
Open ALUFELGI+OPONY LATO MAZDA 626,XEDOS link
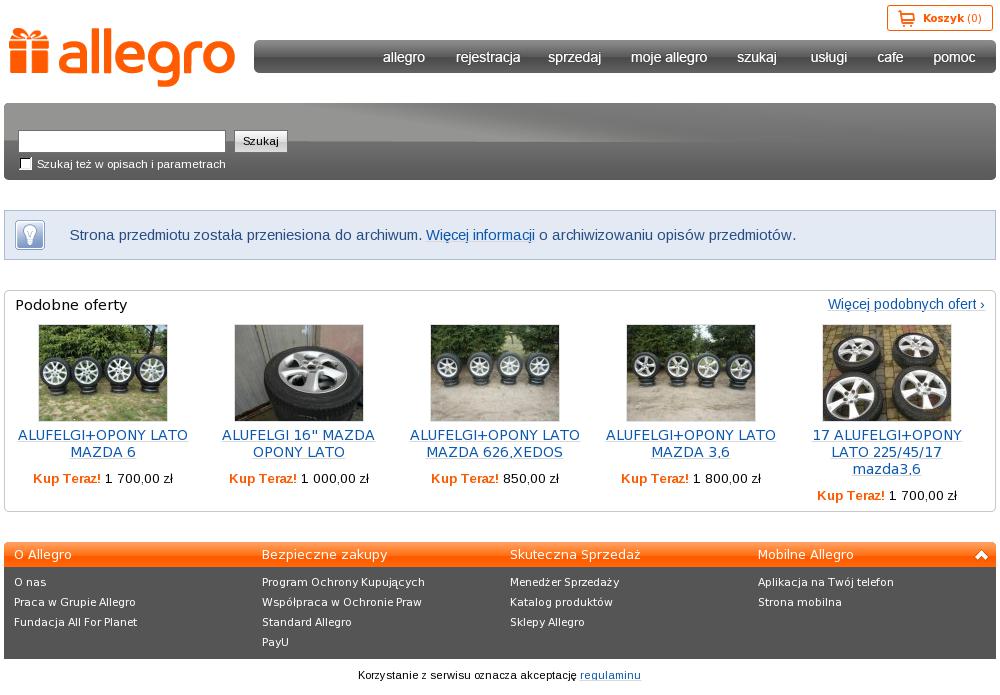tap(495, 444)
